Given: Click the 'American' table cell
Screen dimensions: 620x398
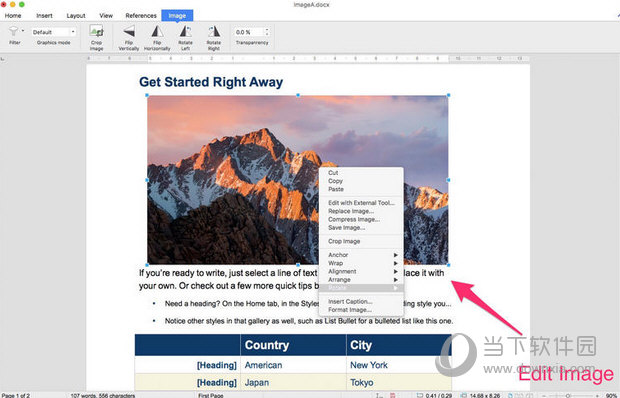Looking at the screenshot, I should tap(293, 365).
